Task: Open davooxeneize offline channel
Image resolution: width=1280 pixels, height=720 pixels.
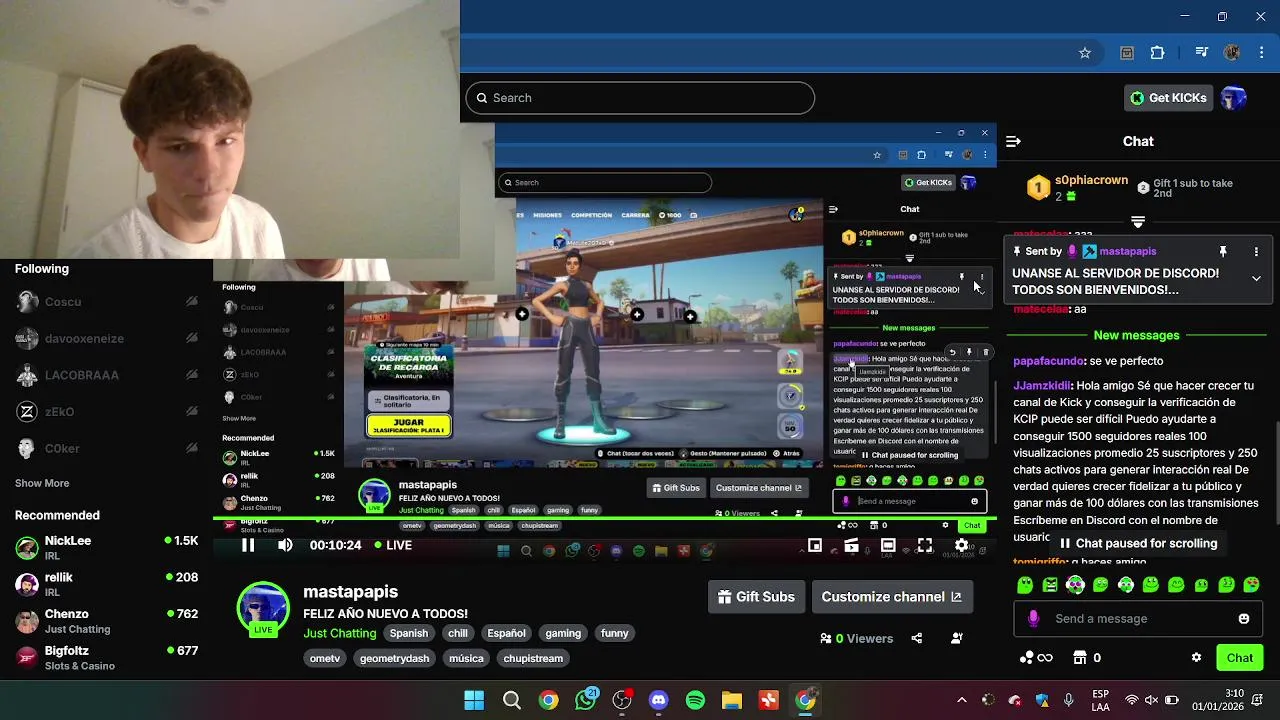Action: 106,338
